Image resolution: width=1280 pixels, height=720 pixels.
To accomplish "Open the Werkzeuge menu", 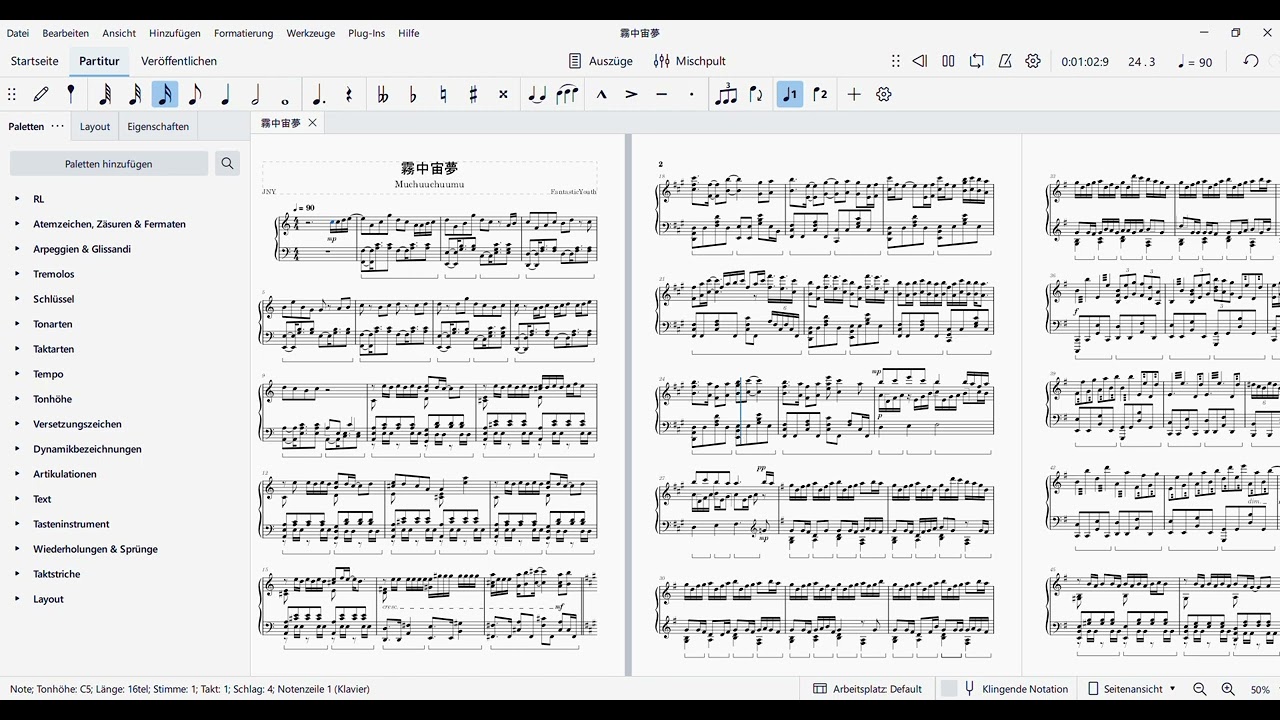I will tap(311, 33).
